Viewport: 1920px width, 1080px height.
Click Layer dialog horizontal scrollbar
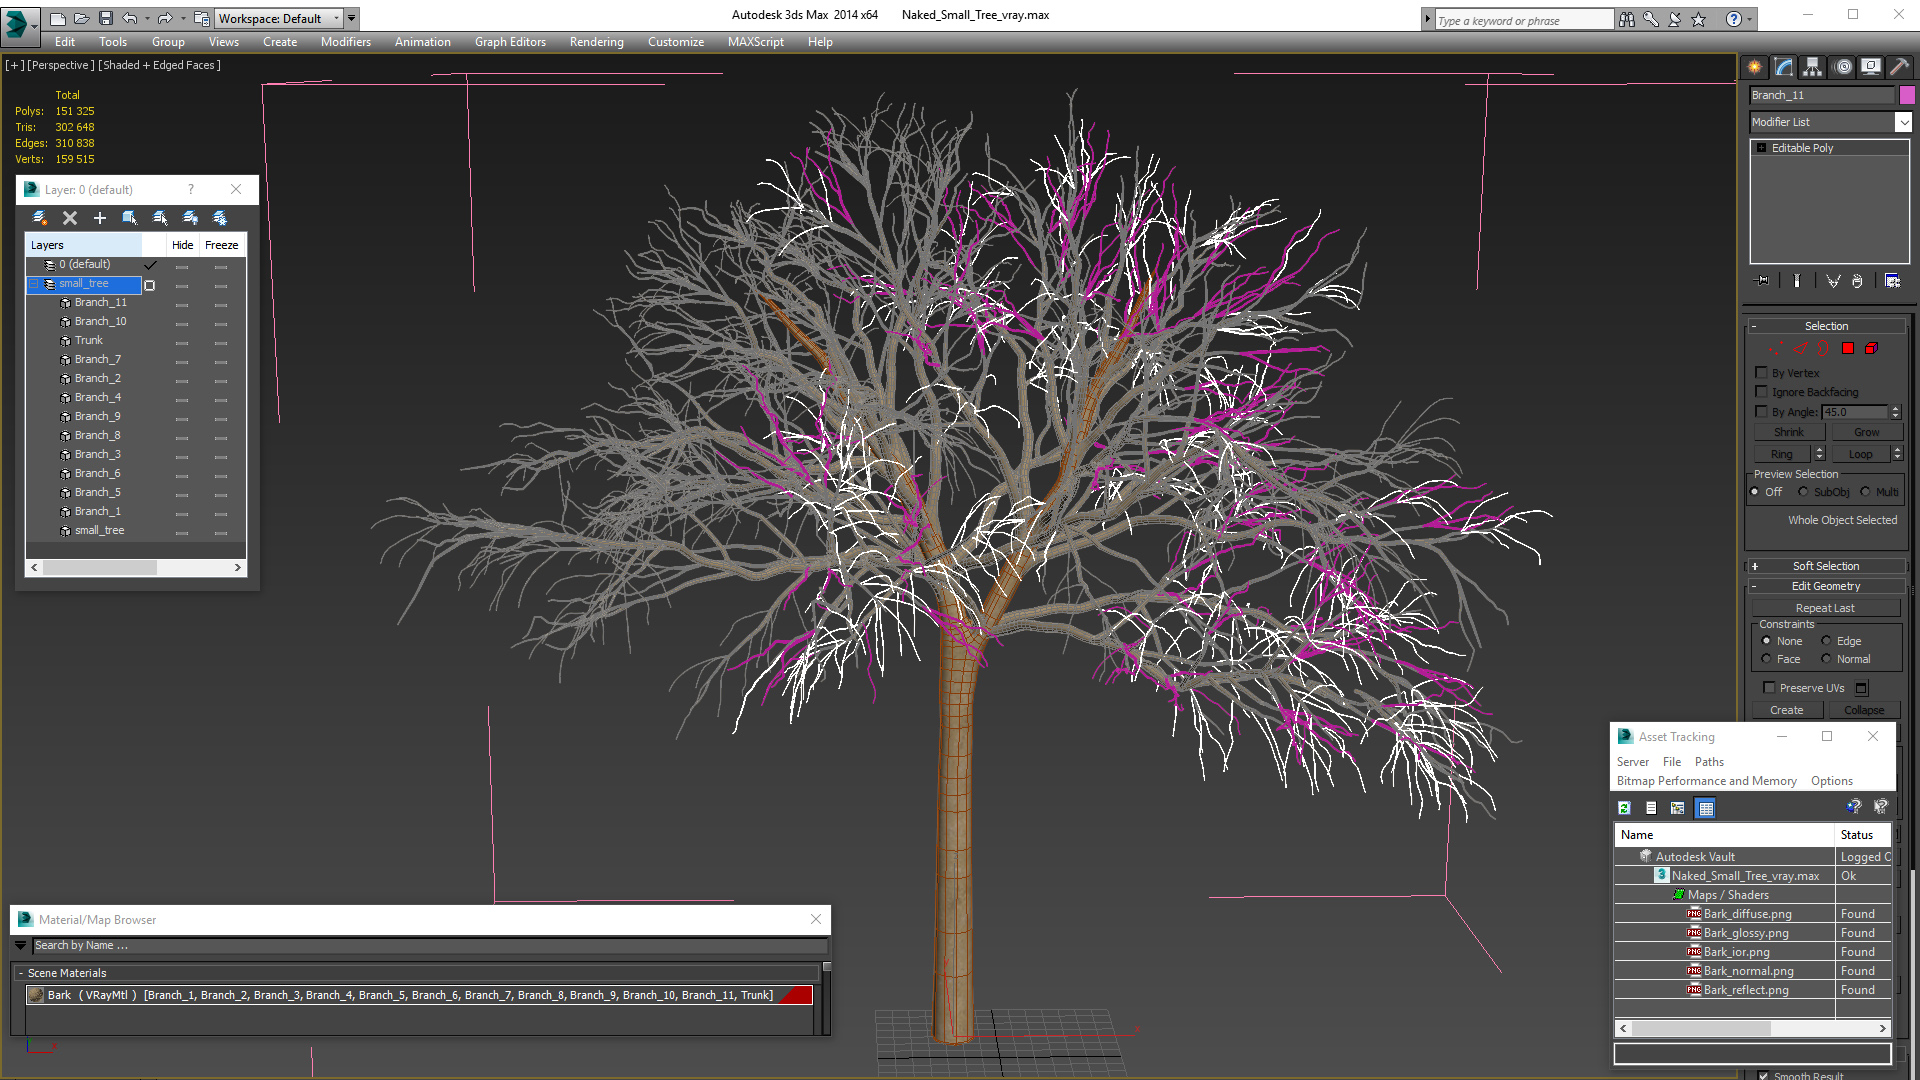click(136, 567)
